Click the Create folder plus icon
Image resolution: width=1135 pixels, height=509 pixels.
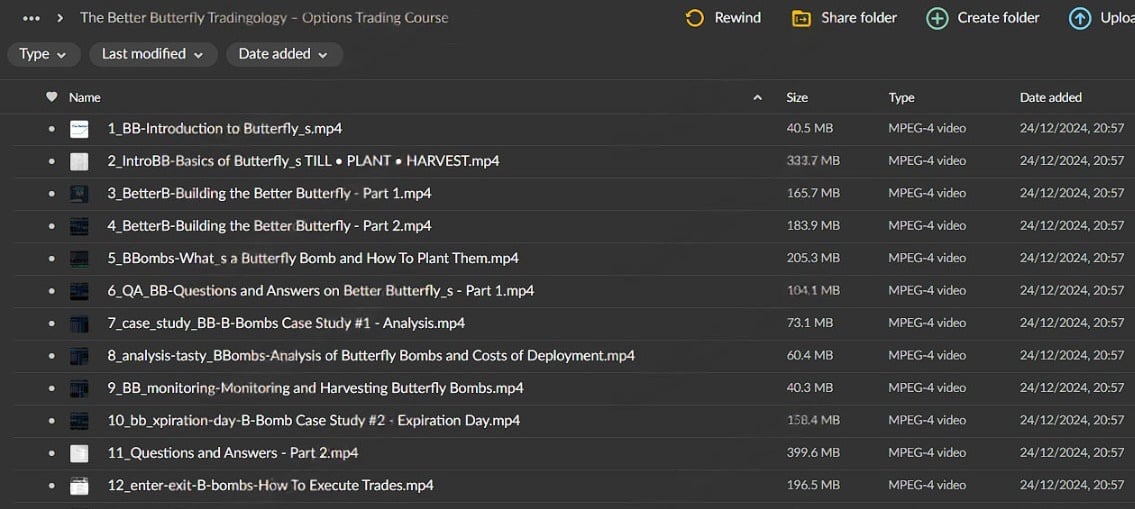point(937,18)
